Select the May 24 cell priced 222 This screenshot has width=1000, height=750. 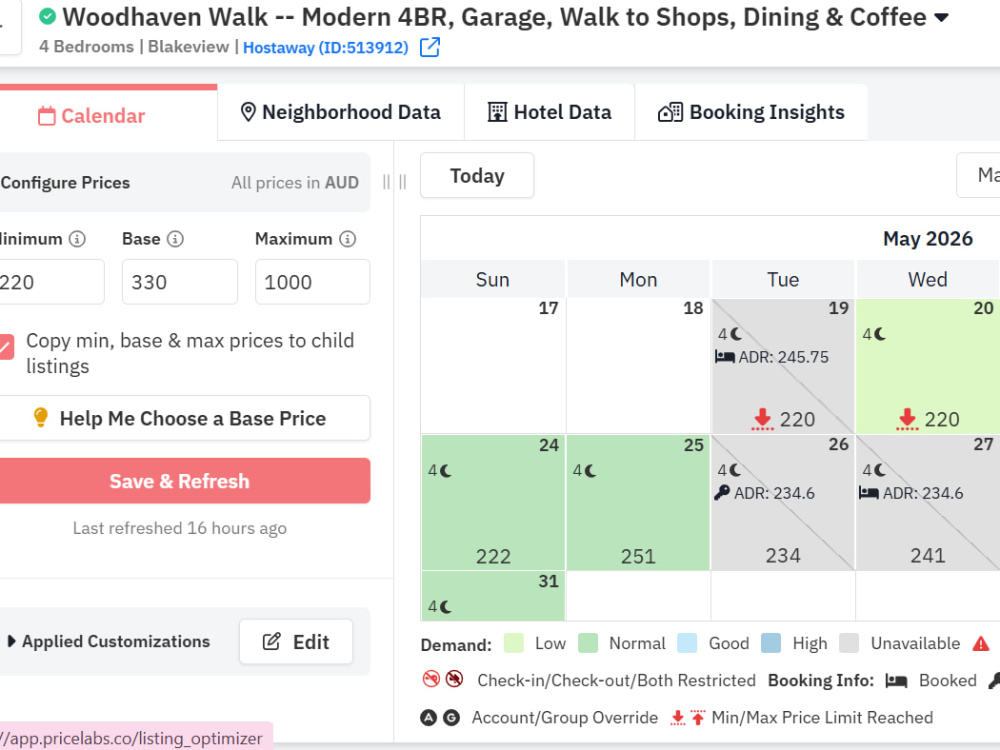(493, 503)
